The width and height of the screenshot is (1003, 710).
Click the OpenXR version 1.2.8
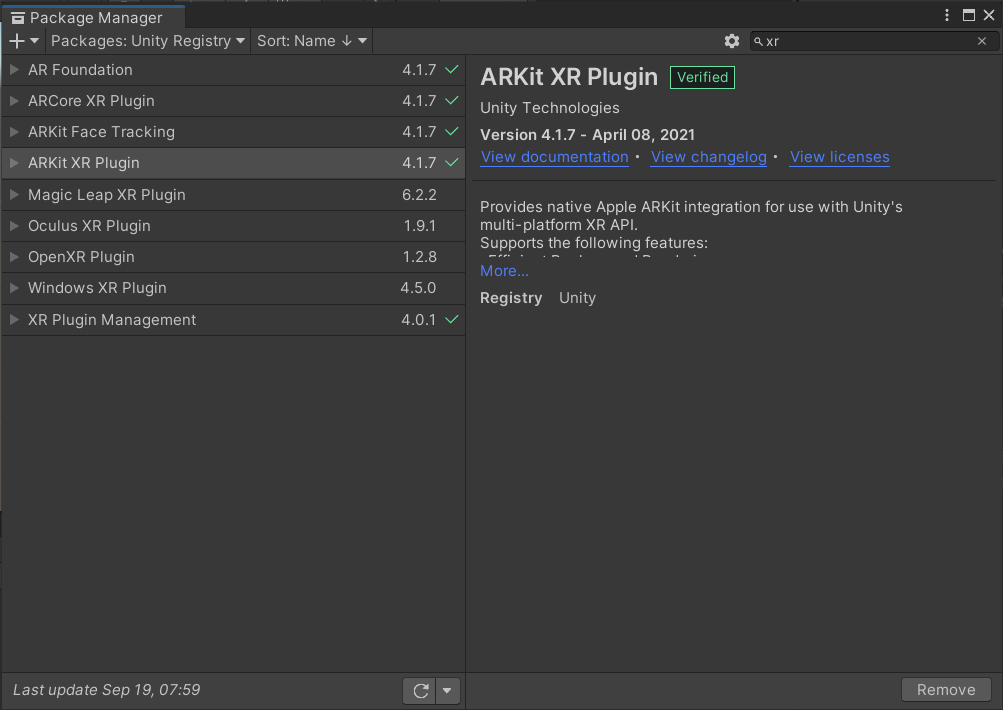tap(420, 256)
